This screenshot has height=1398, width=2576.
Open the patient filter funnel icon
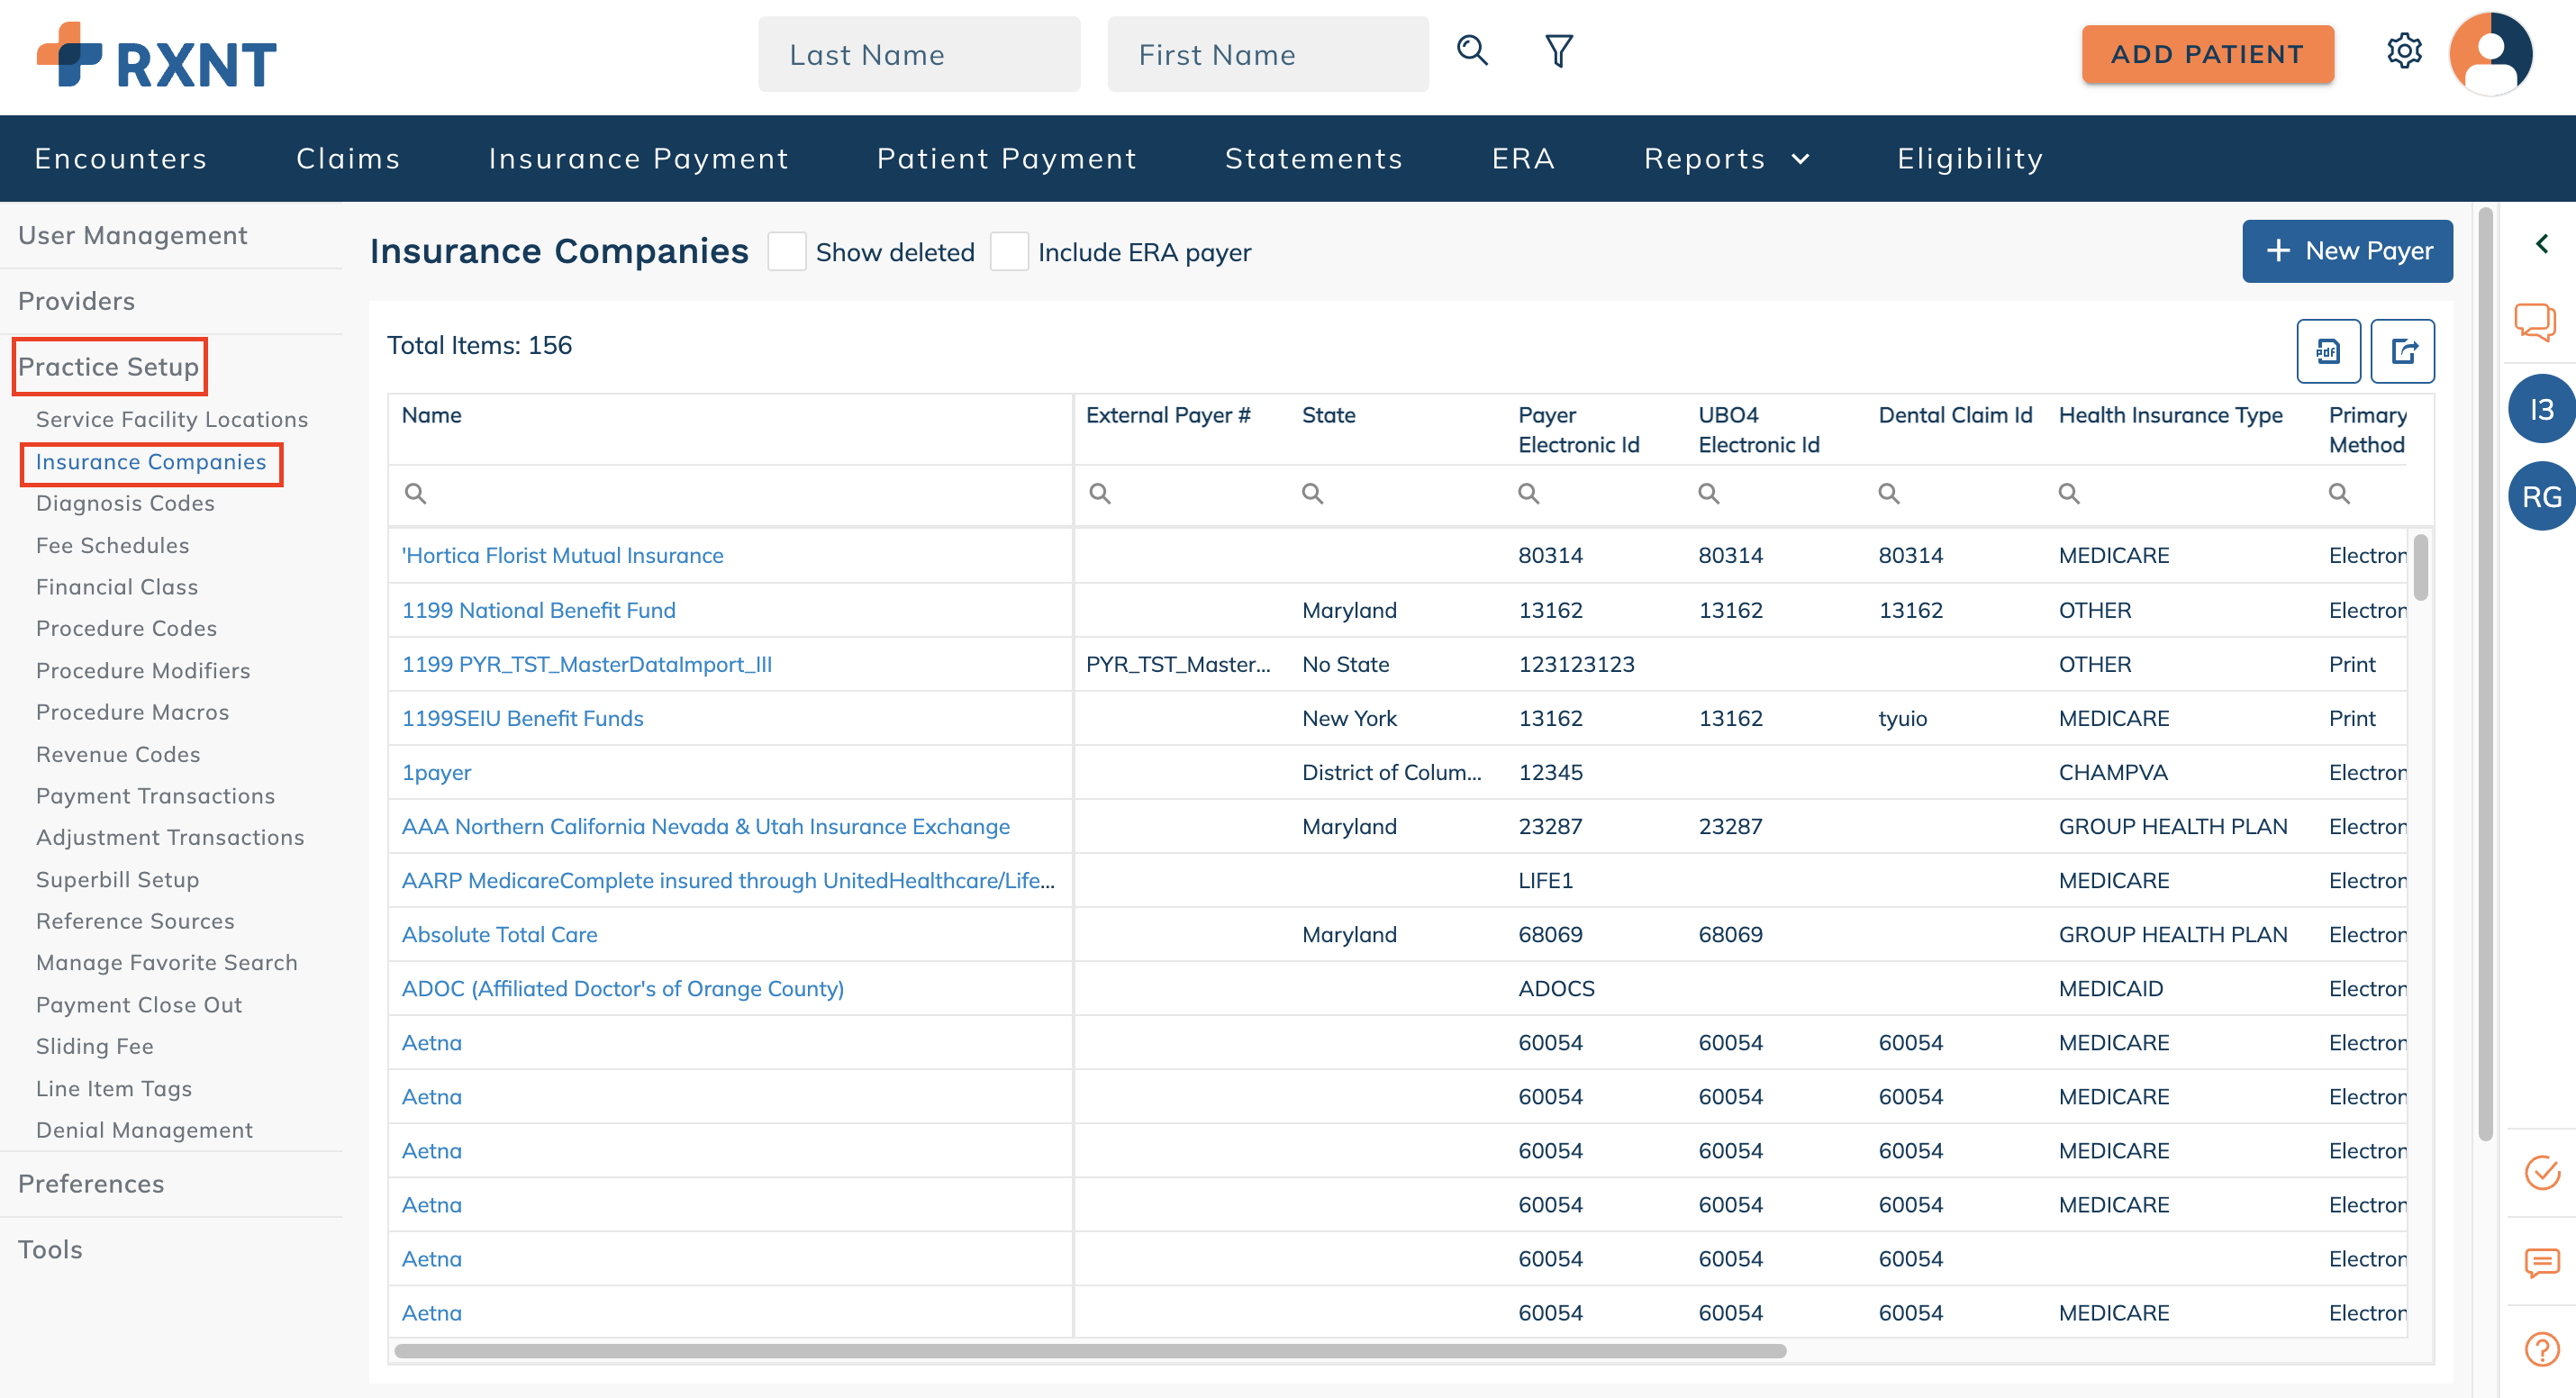click(x=1559, y=51)
